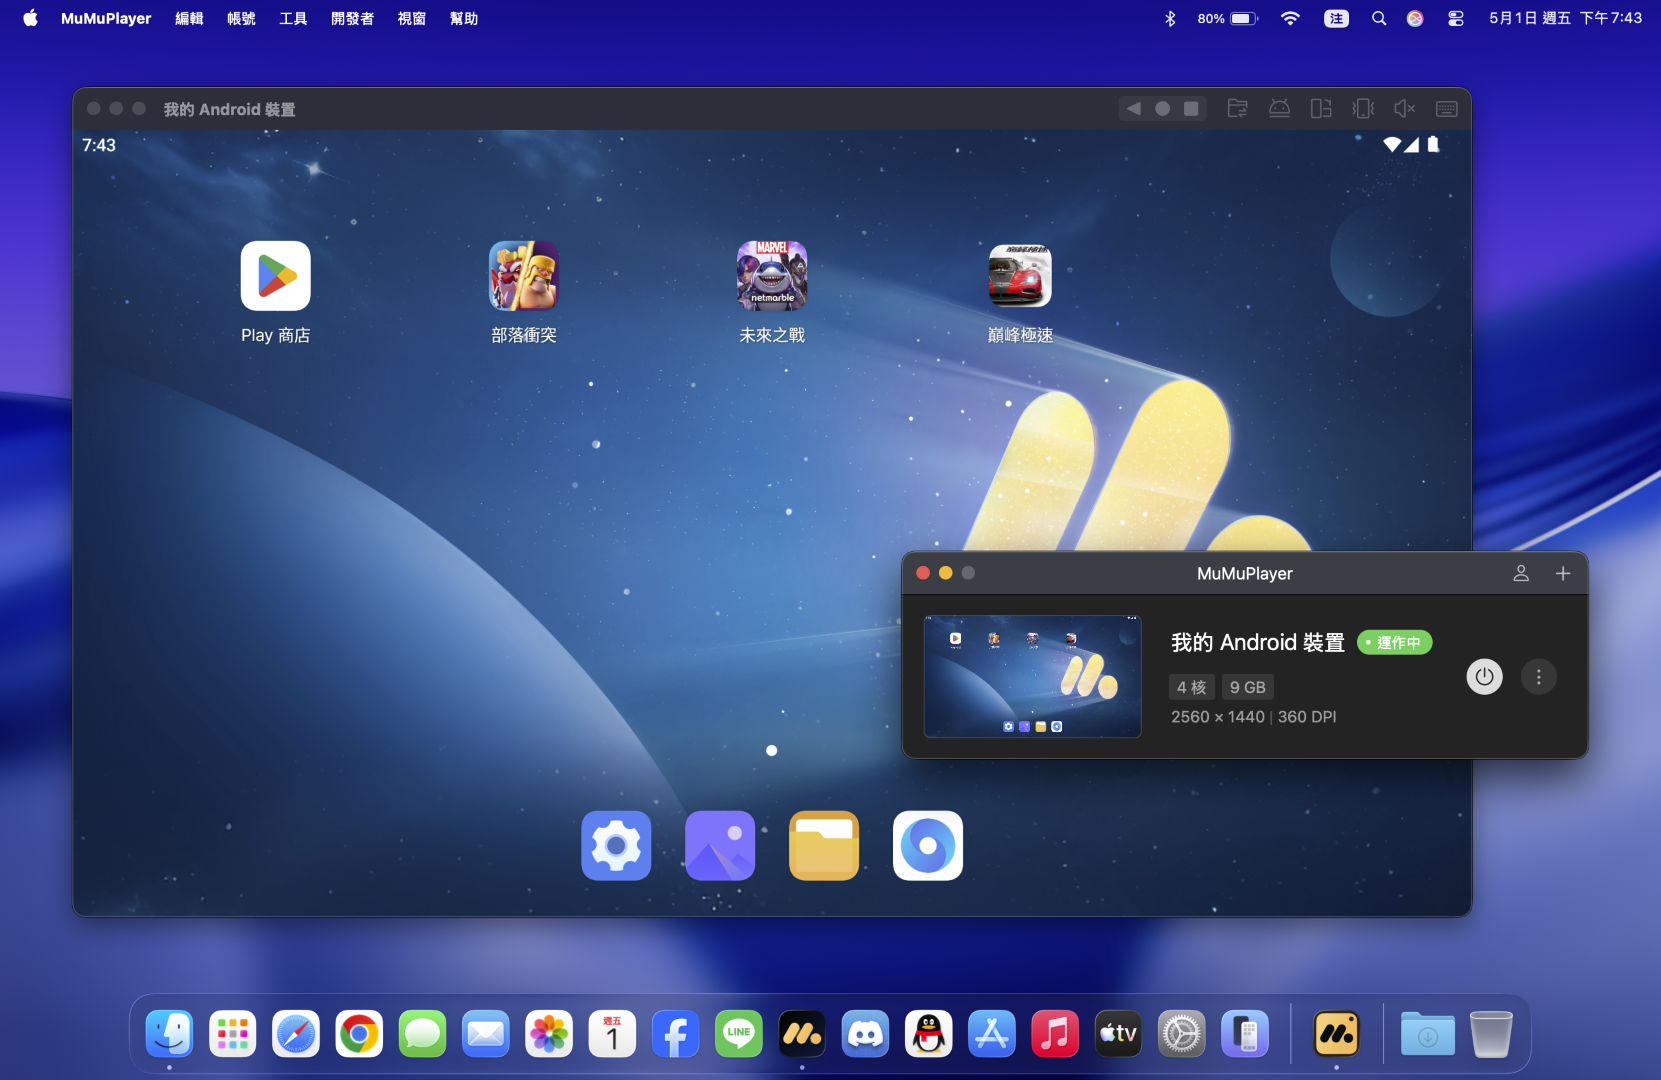
Task: Launch the 部落衝突 game
Action: (524, 276)
